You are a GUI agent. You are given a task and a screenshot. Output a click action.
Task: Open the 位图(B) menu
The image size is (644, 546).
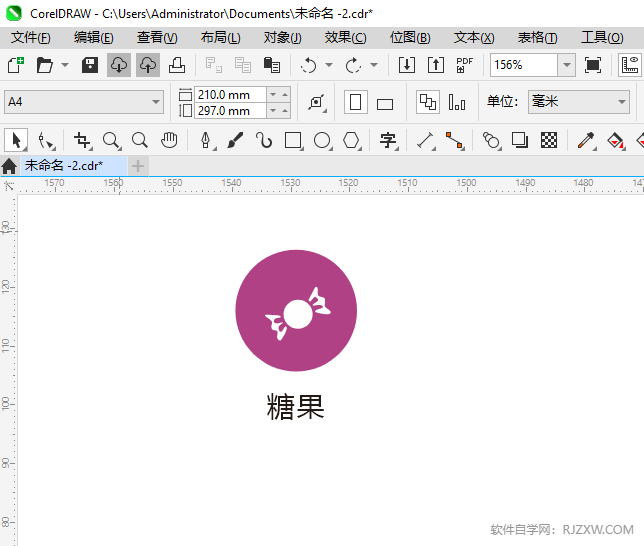point(410,38)
